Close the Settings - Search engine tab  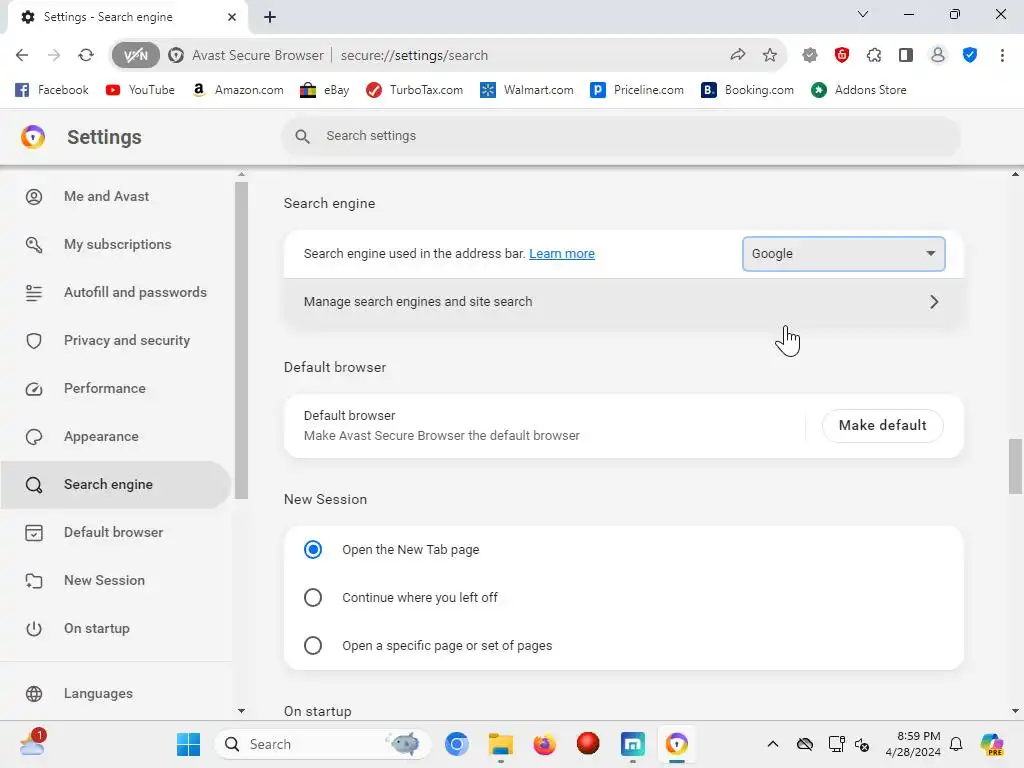coord(232,17)
